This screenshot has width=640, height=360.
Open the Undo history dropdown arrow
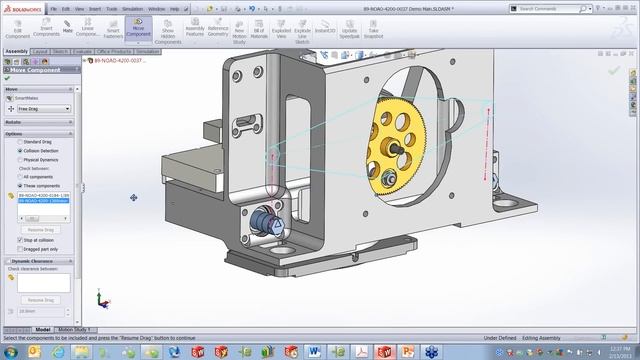point(258,9)
